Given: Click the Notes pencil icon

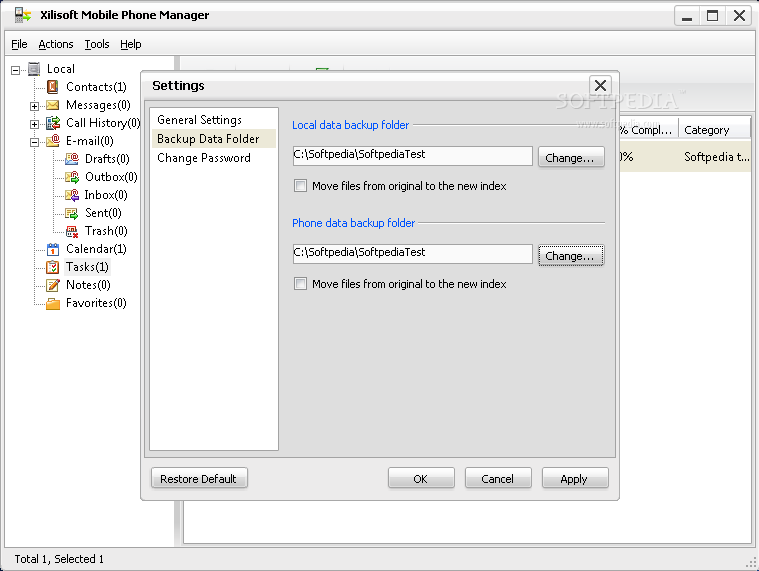Looking at the screenshot, I should point(52,285).
